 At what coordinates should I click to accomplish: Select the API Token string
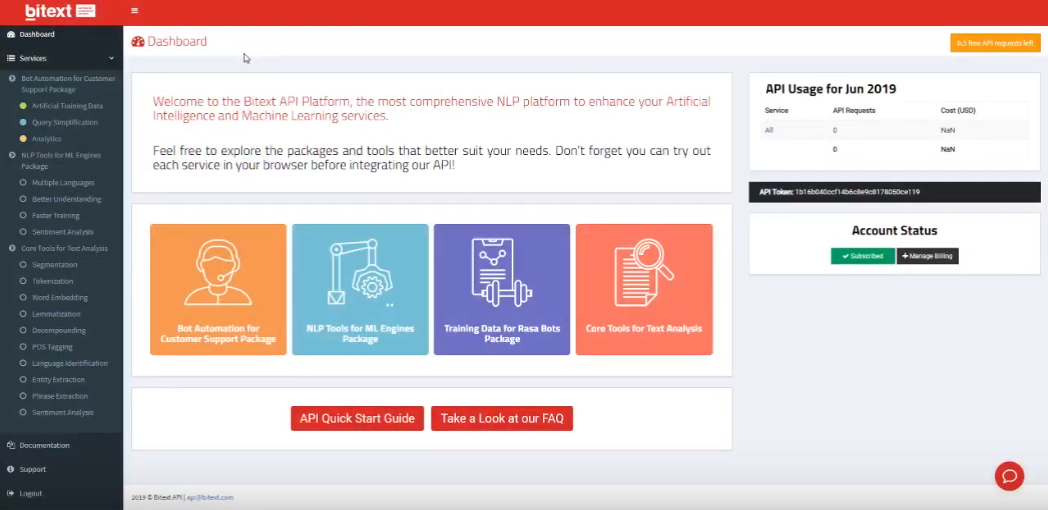(x=857, y=192)
